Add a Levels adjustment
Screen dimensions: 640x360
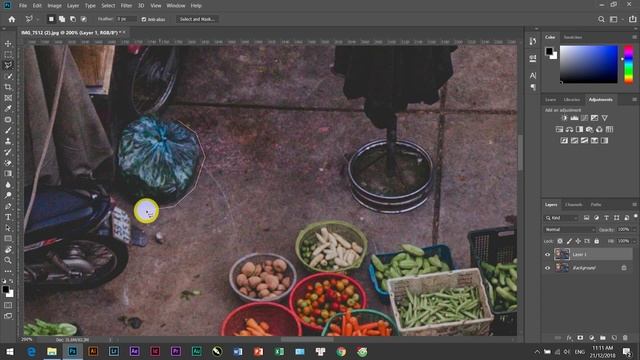[574, 118]
